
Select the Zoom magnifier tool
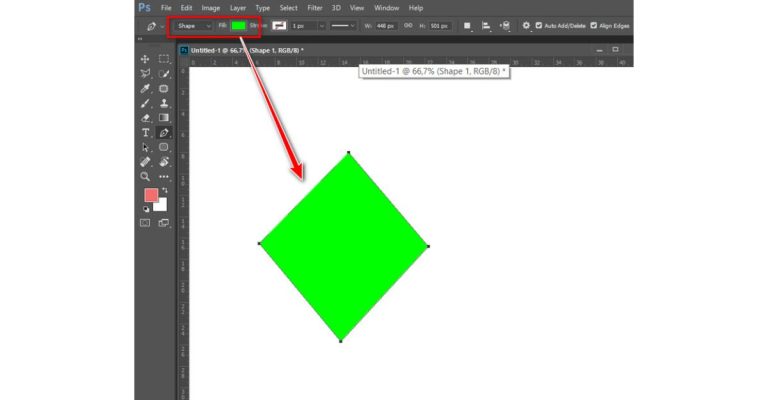coord(145,176)
